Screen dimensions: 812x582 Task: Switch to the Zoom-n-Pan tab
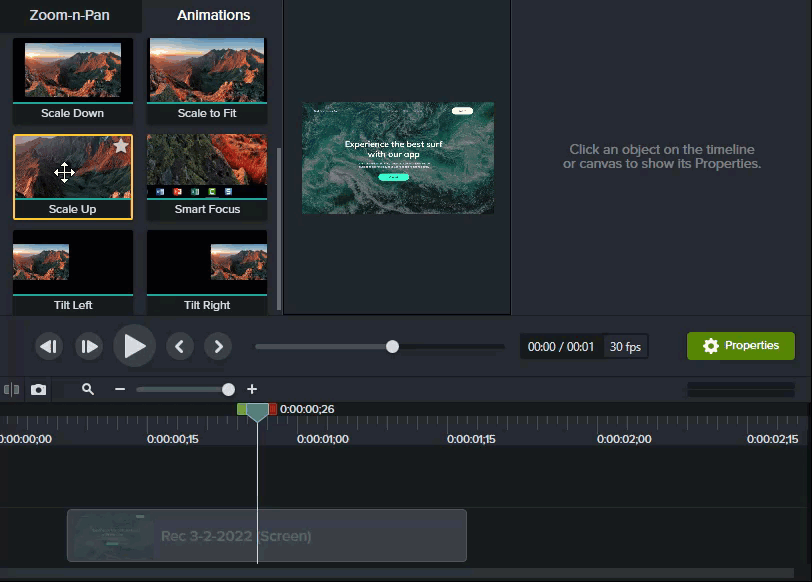click(x=70, y=15)
